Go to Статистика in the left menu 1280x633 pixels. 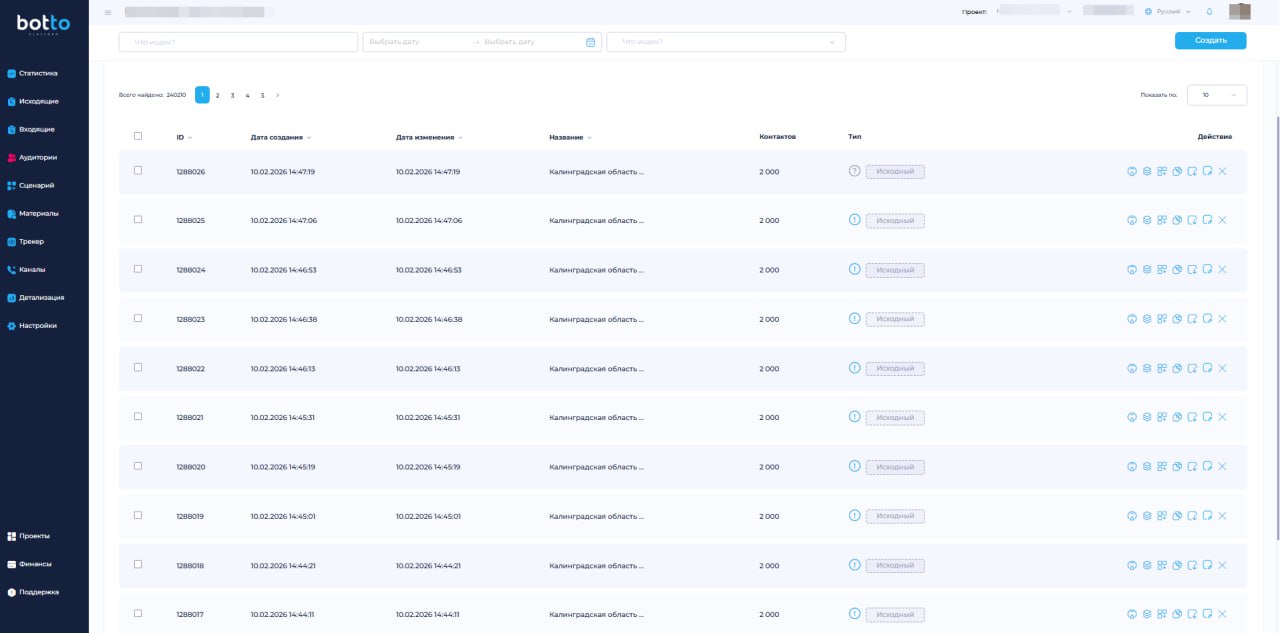[x=38, y=73]
